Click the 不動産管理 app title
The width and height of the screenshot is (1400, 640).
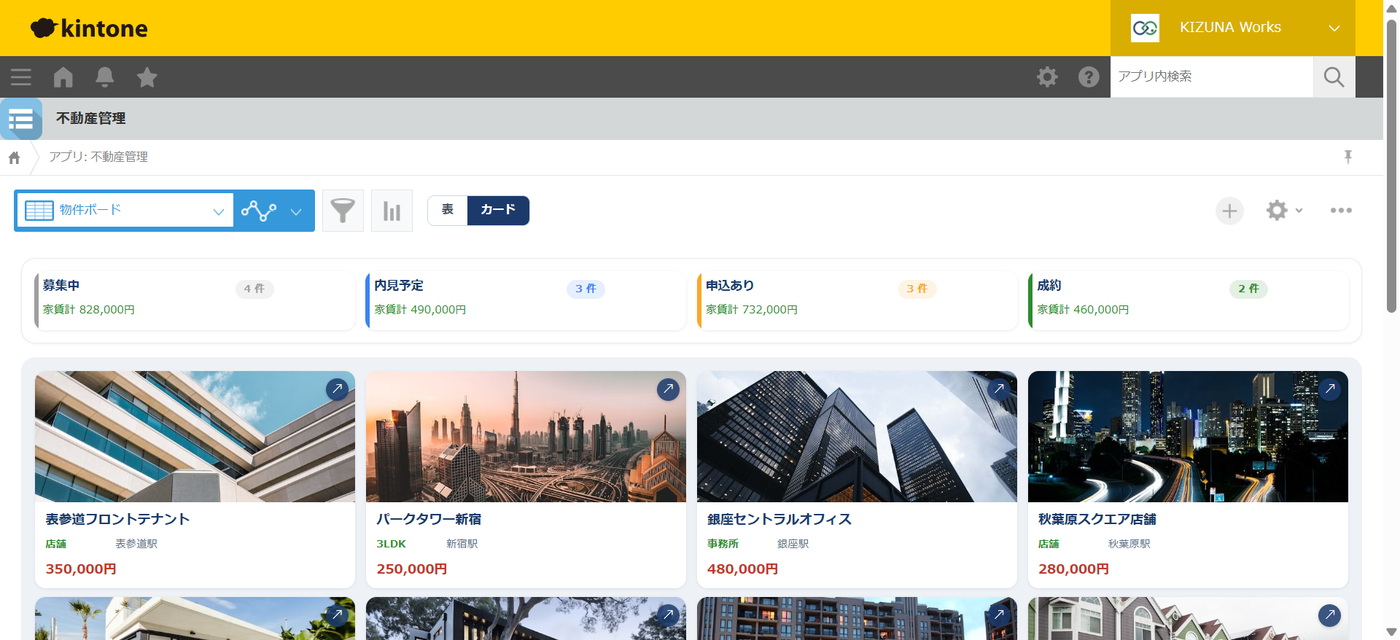91,118
